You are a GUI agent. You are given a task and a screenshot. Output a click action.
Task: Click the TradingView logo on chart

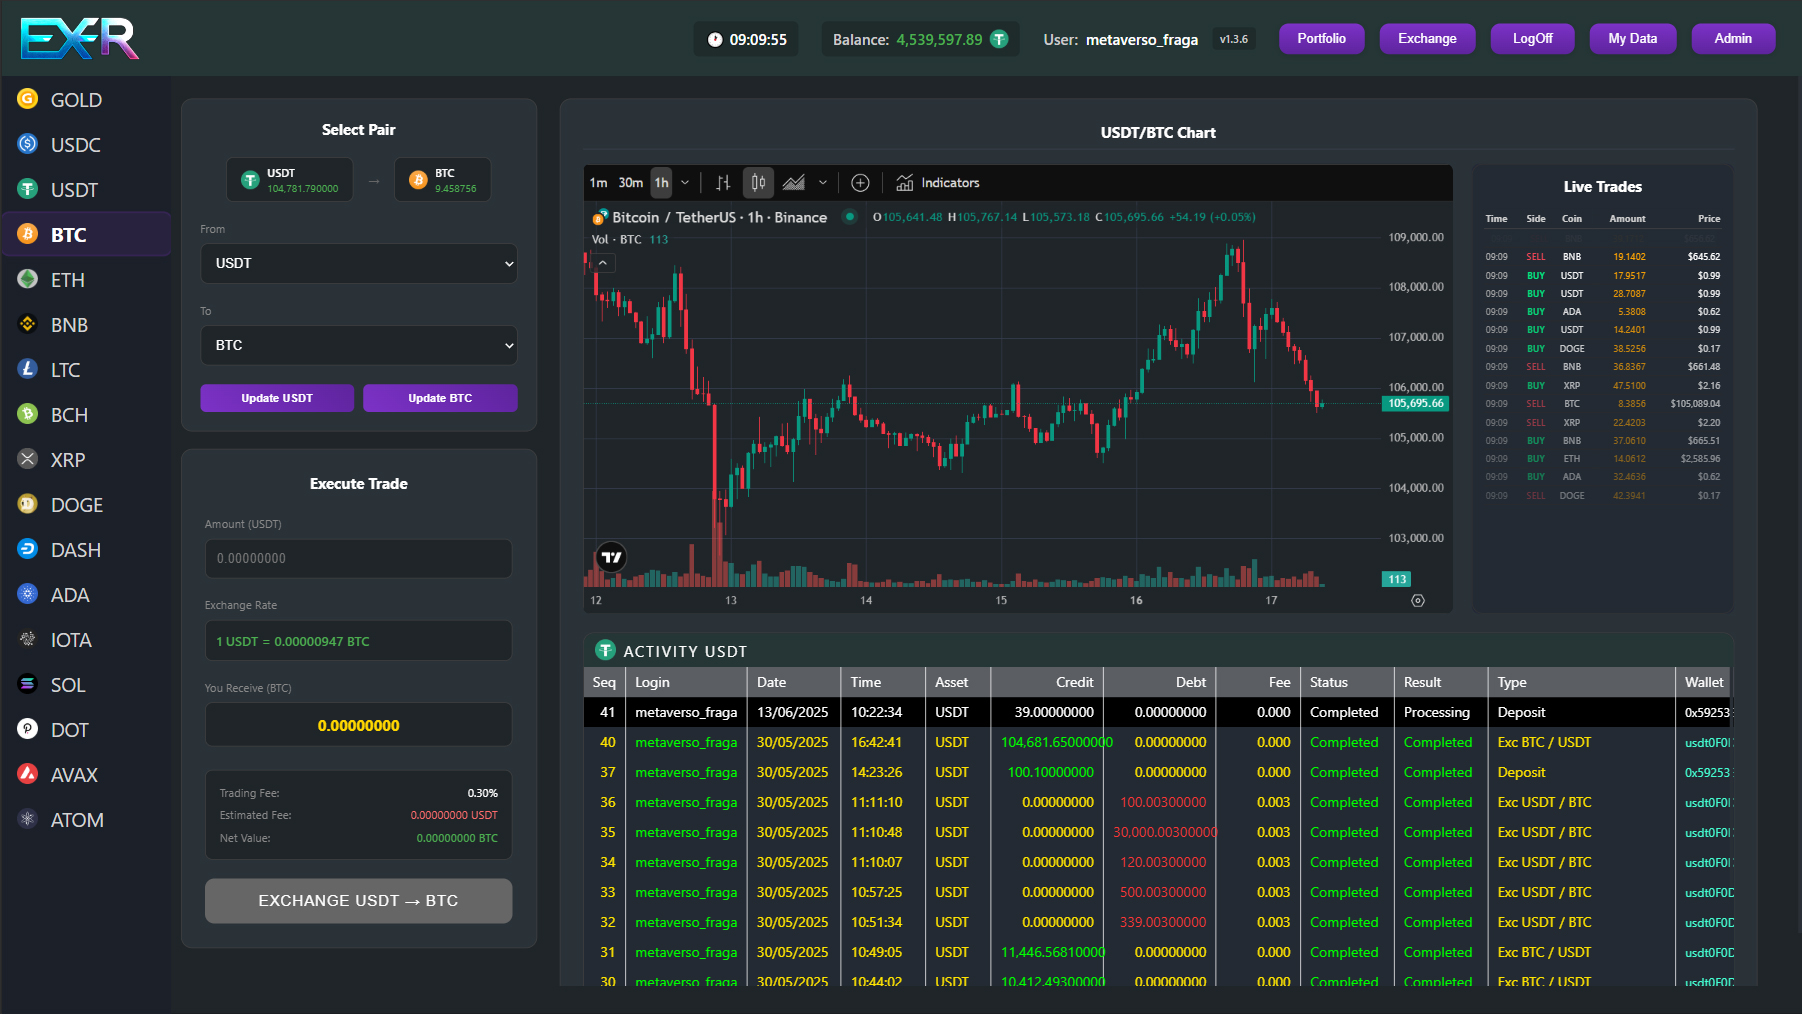(x=611, y=557)
